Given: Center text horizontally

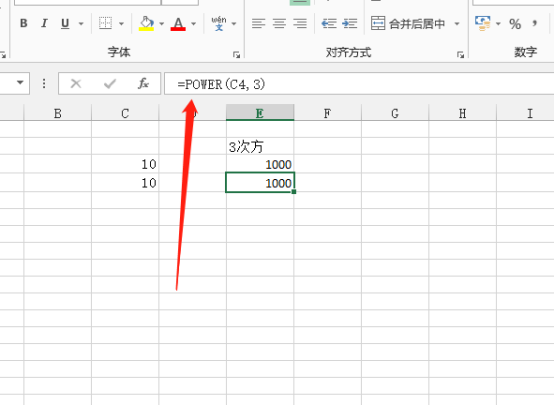Looking at the screenshot, I should [x=279, y=23].
